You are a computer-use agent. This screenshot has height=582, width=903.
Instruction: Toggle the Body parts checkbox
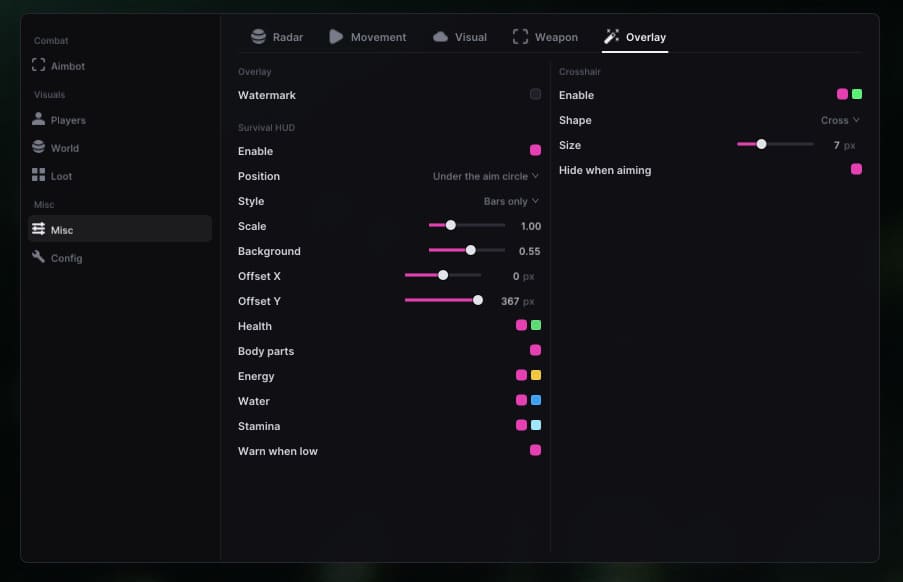[x=536, y=350]
